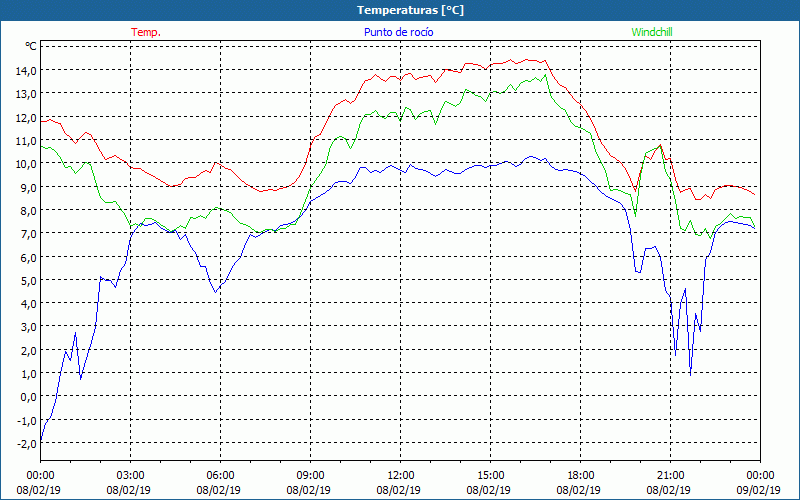This screenshot has height=500, width=800.
Task: Click the 09:00 time label
Action: [310, 476]
